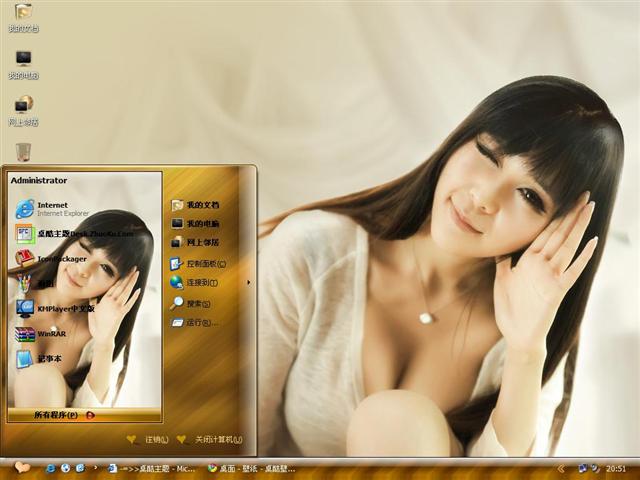Click the Administrator user name
Viewport: 640px width, 480px height.
(39, 180)
